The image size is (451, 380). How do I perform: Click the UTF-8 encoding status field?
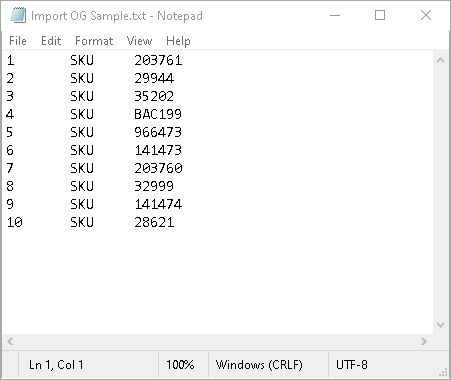[x=352, y=364]
